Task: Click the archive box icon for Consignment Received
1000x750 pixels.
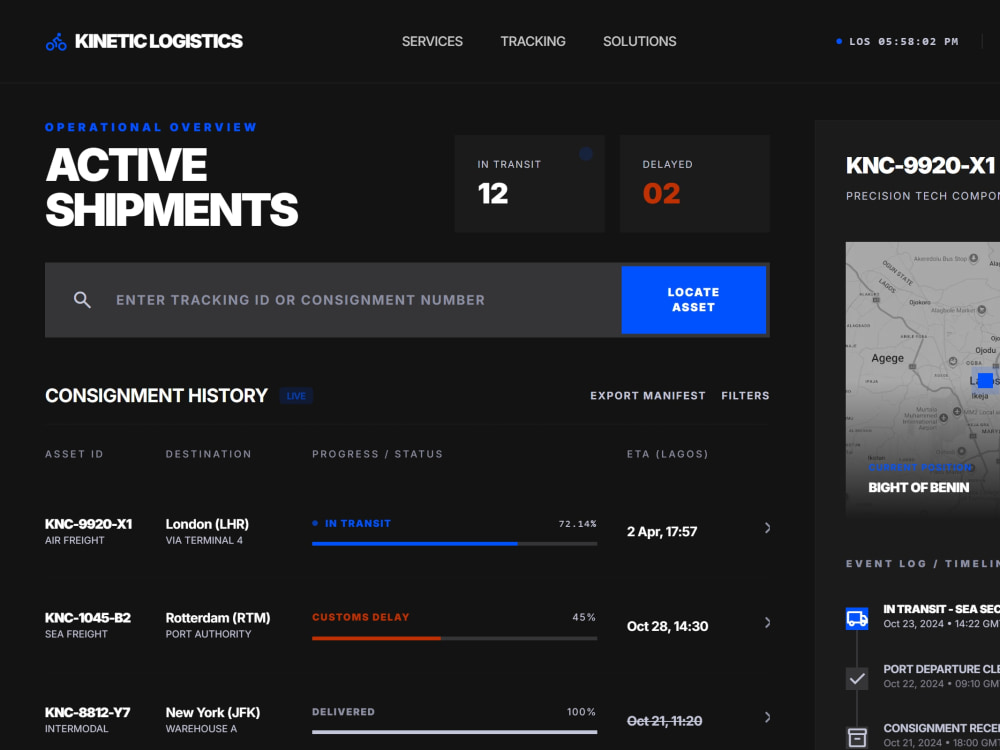Action: (x=857, y=737)
